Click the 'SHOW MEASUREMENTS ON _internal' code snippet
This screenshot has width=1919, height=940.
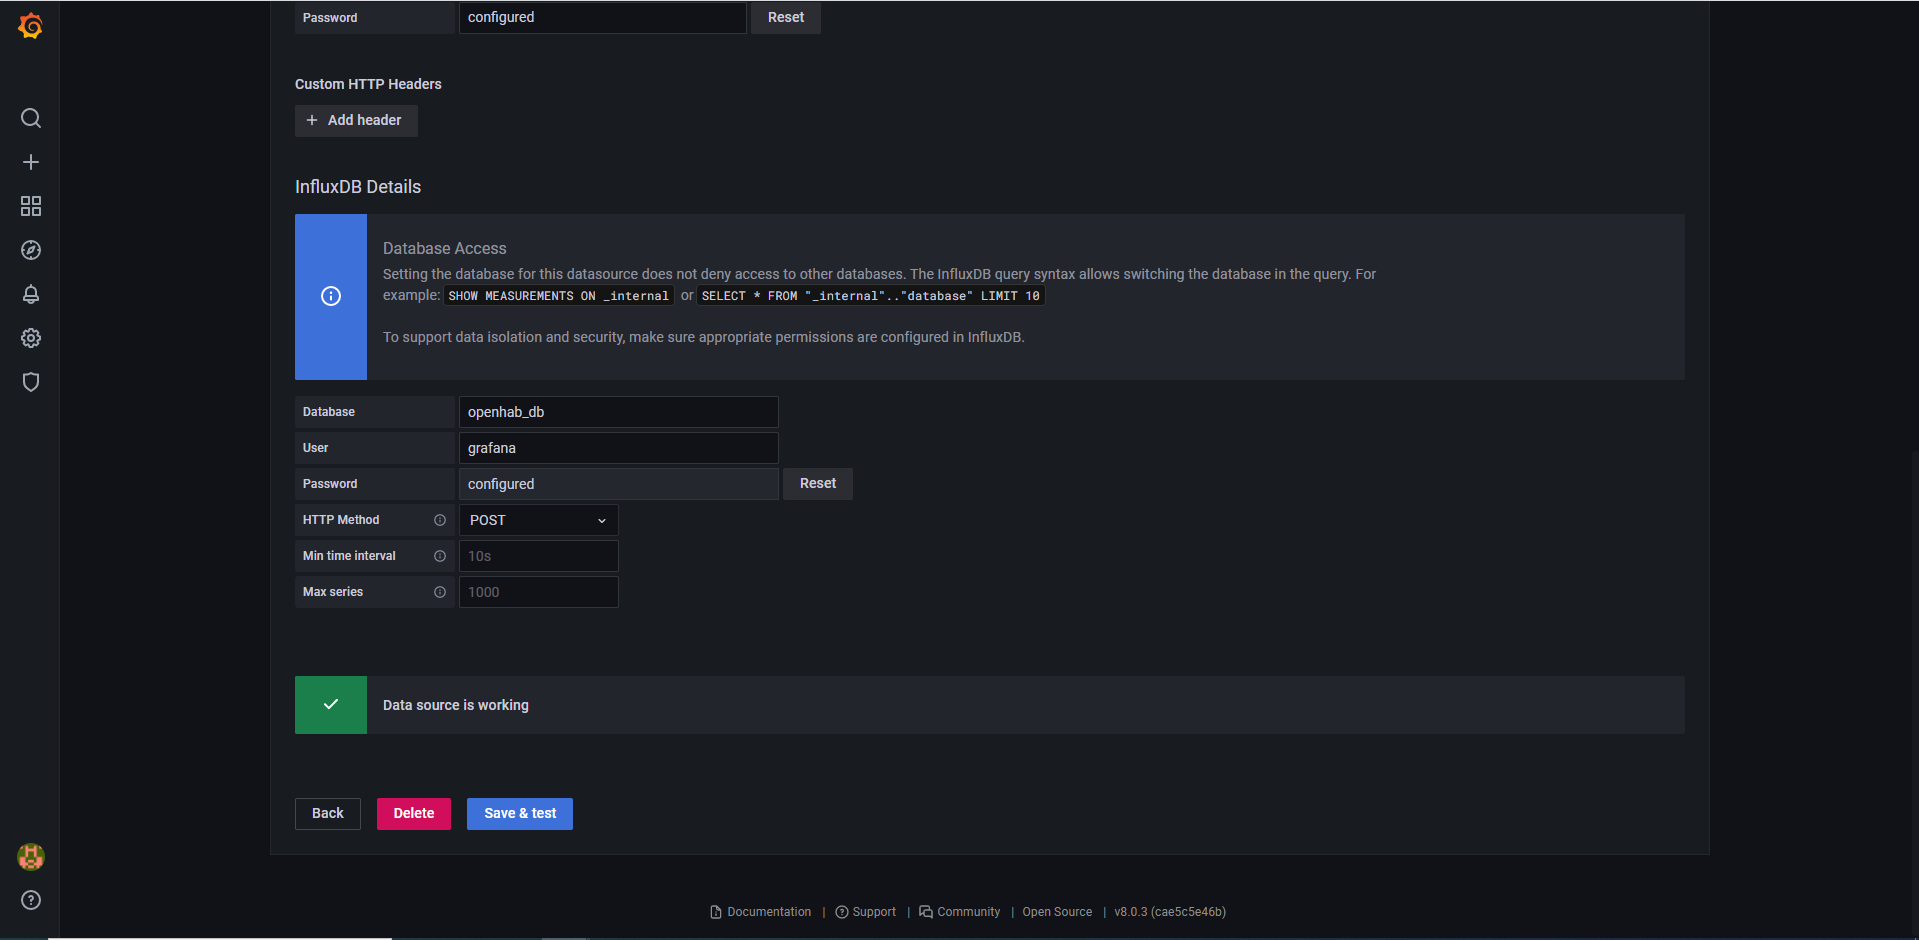tap(559, 296)
